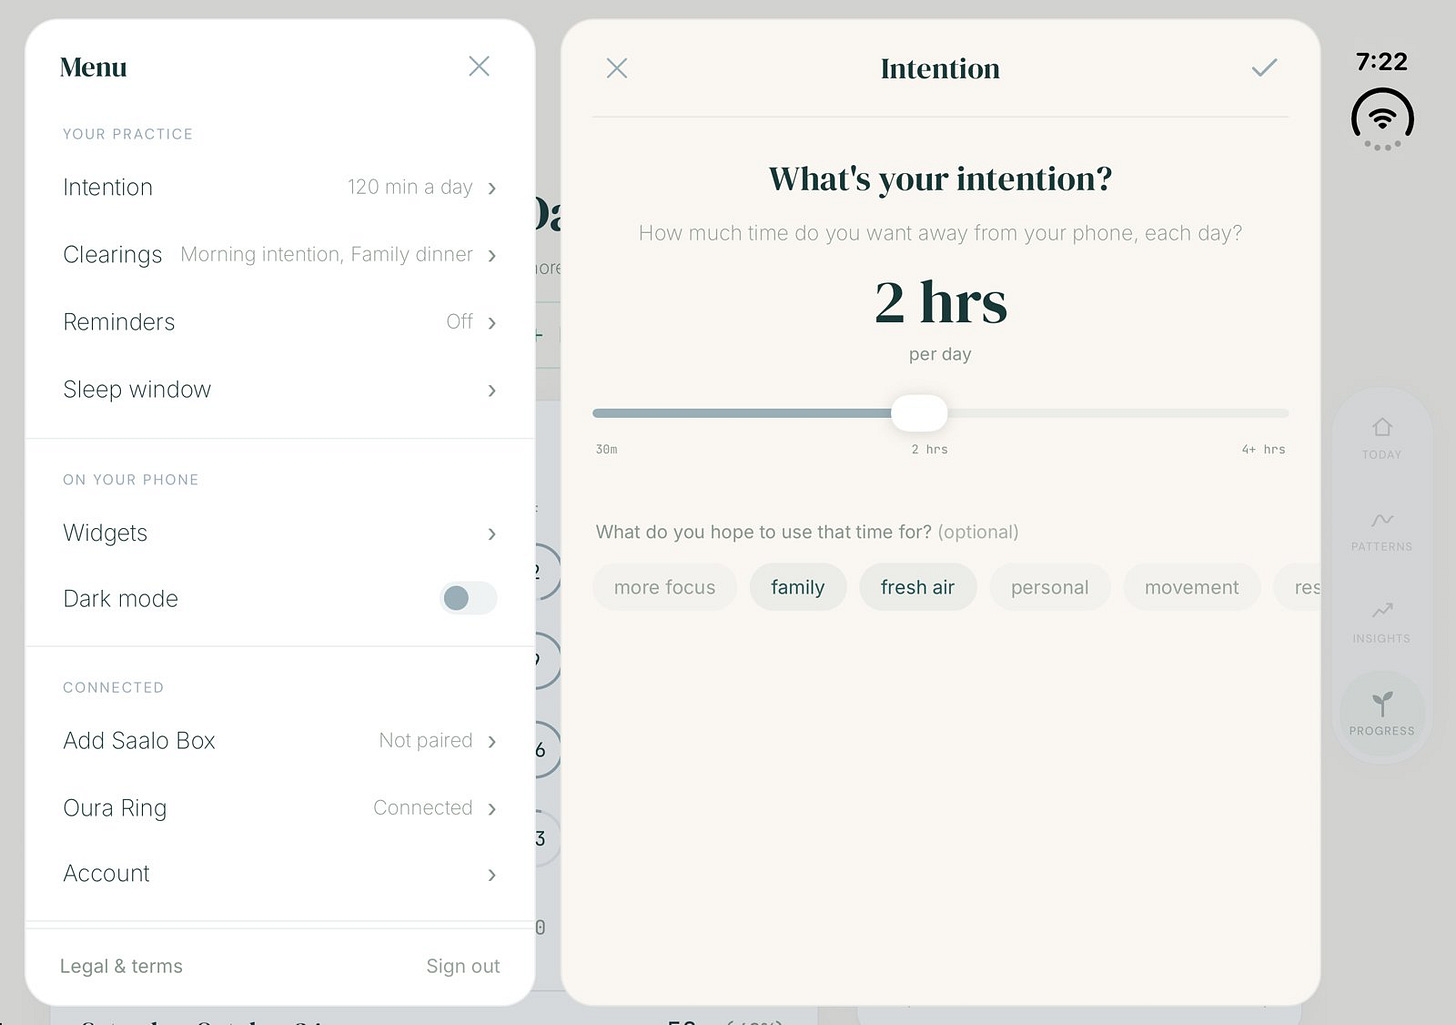This screenshot has width=1456, height=1025.
Task: Toggle the 'more focus' chip
Action: [665, 587]
